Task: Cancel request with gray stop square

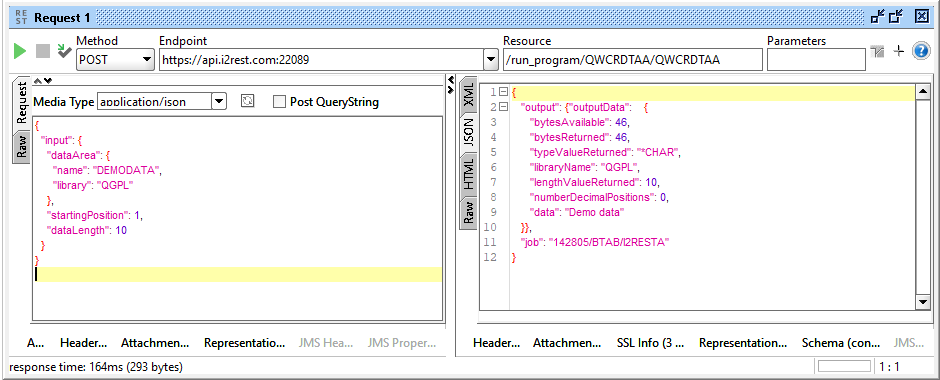Action: click(43, 52)
